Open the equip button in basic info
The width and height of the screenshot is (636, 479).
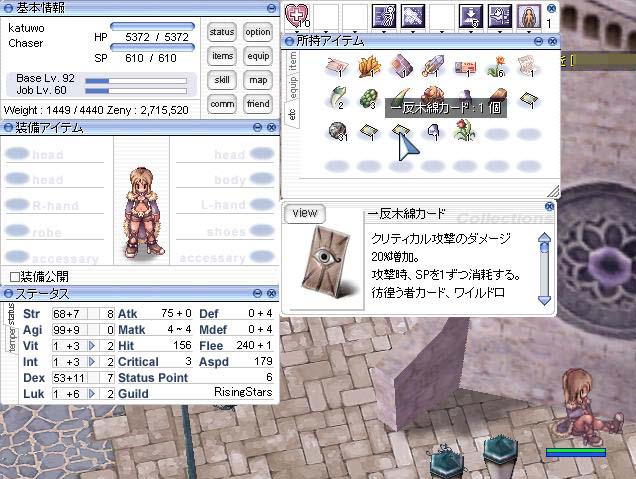(258, 56)
